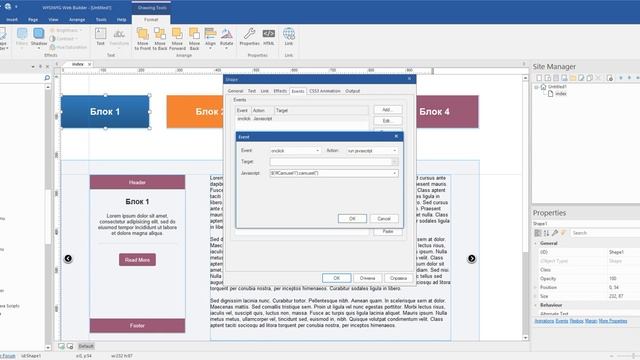Open the View ribbon tab
This screenshot has width=640, height=360.
pos(53,20)
